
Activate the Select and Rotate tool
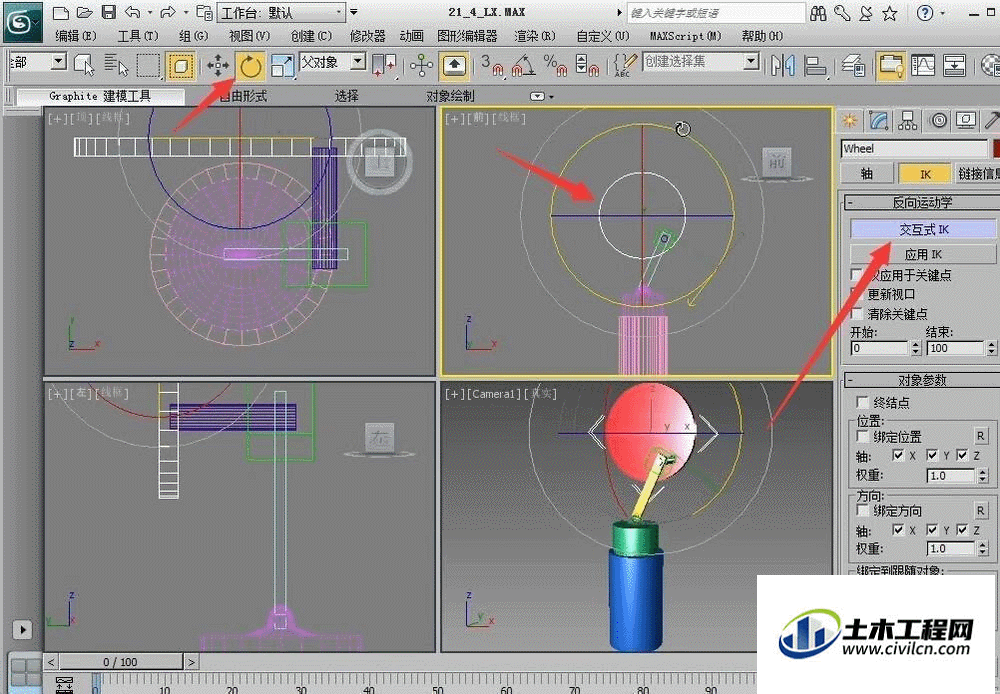click(251, 65)
